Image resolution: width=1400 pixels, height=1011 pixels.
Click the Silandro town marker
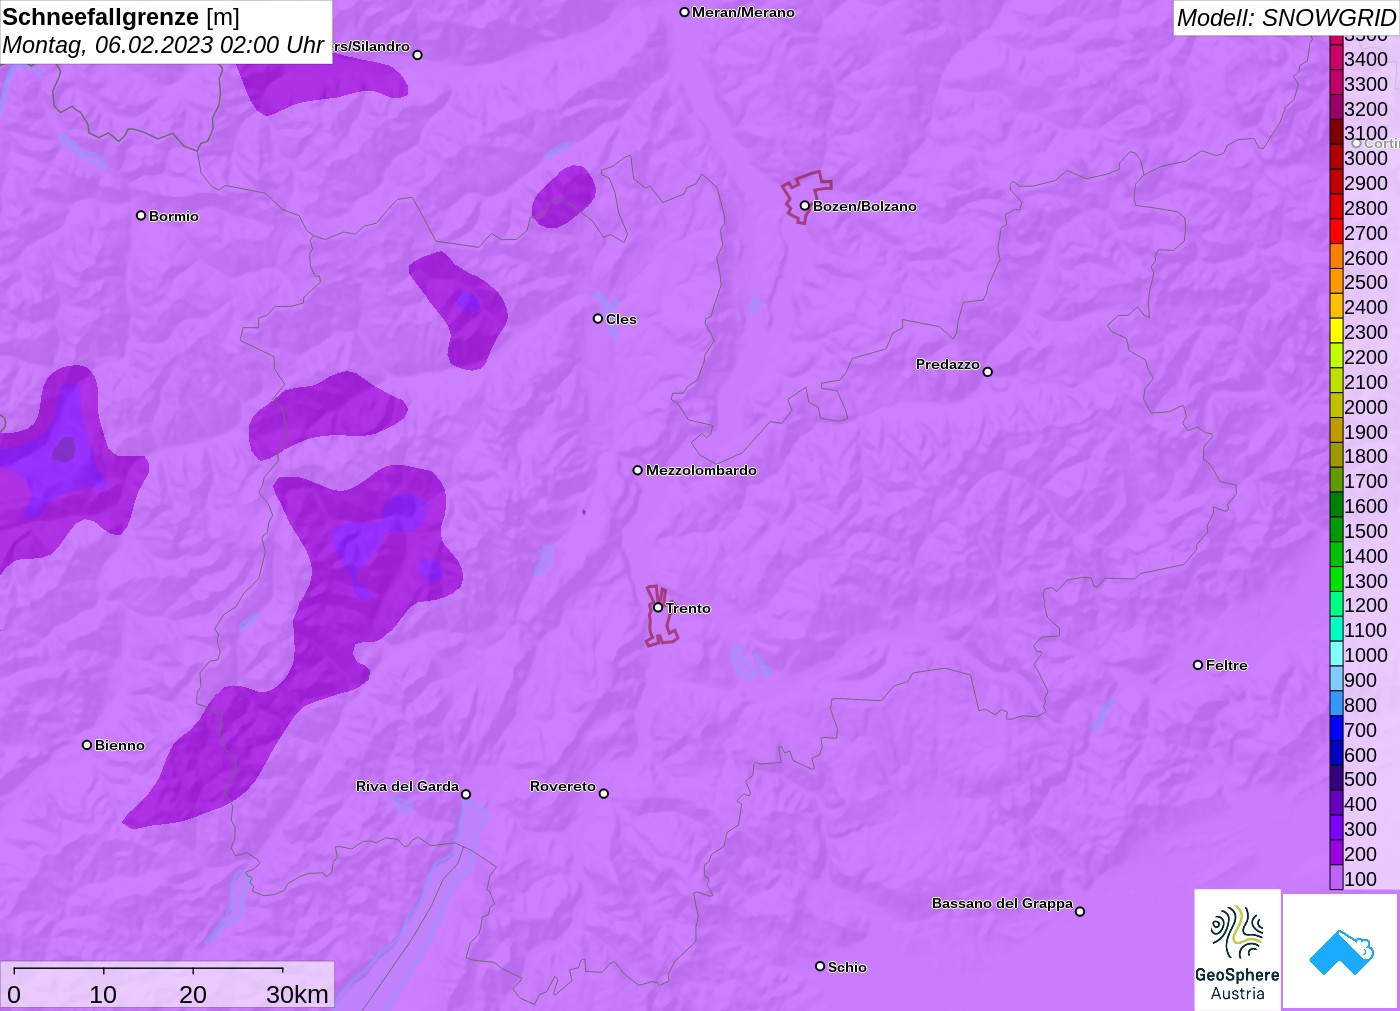click(417, 54)
